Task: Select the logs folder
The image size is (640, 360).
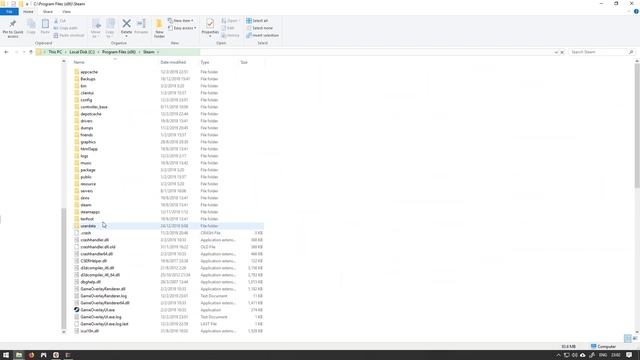Action: point(84,156)
